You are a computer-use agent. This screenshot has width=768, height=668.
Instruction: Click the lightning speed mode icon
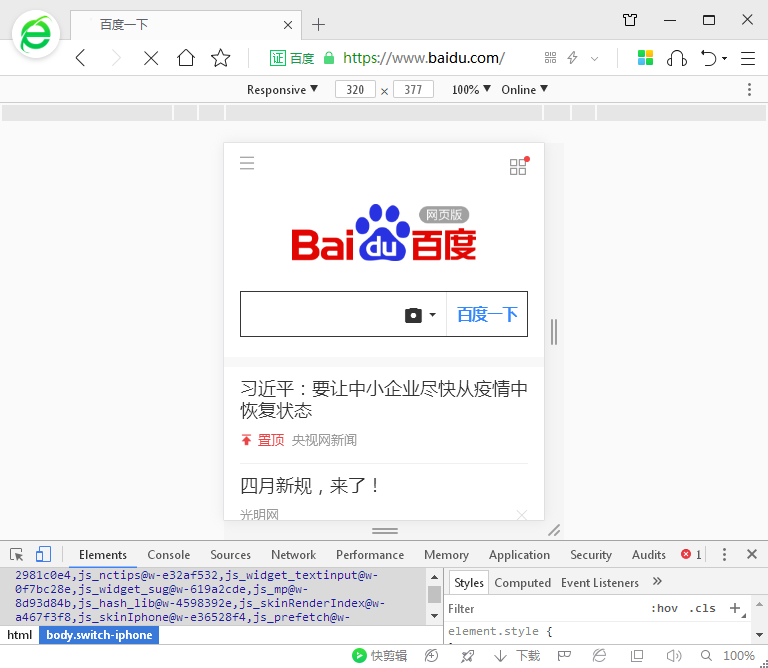572,58
